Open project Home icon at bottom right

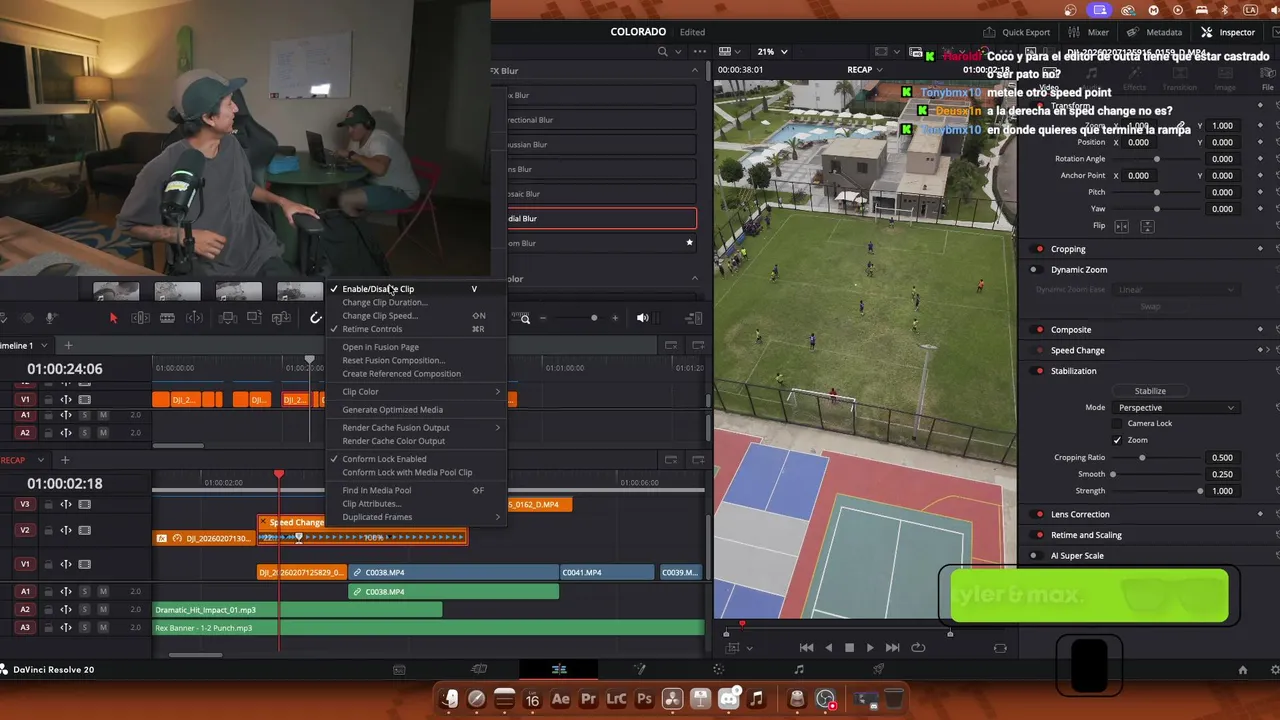1243,670
